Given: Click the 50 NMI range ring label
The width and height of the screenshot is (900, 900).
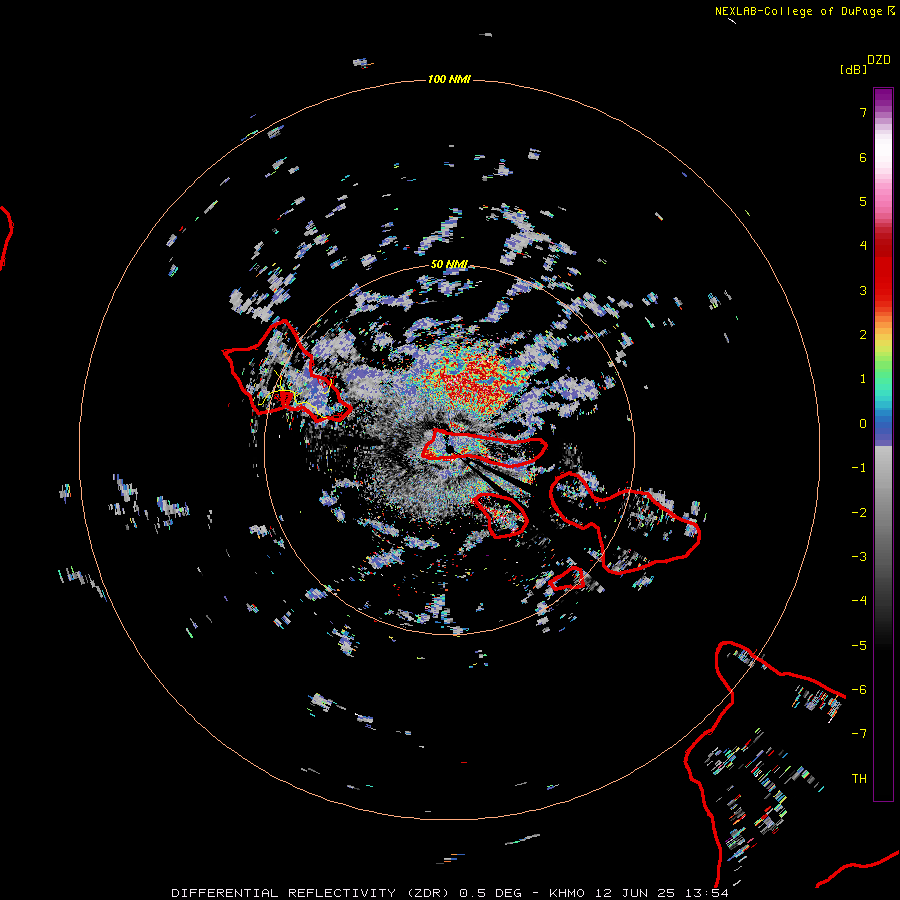Looking at the screenshot, I should pyautogui.click(x=449, y=264).
